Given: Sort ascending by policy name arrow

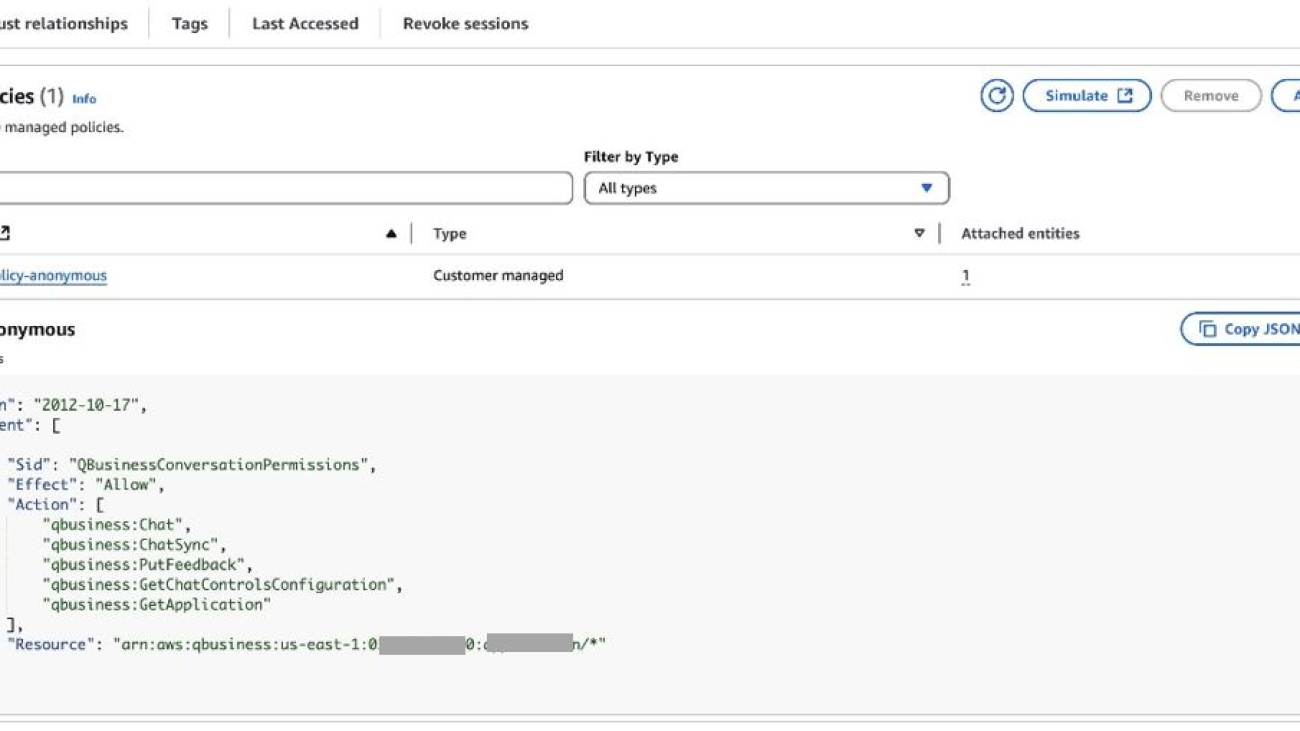Looking at the screenshot, I should tap(391, 234).
